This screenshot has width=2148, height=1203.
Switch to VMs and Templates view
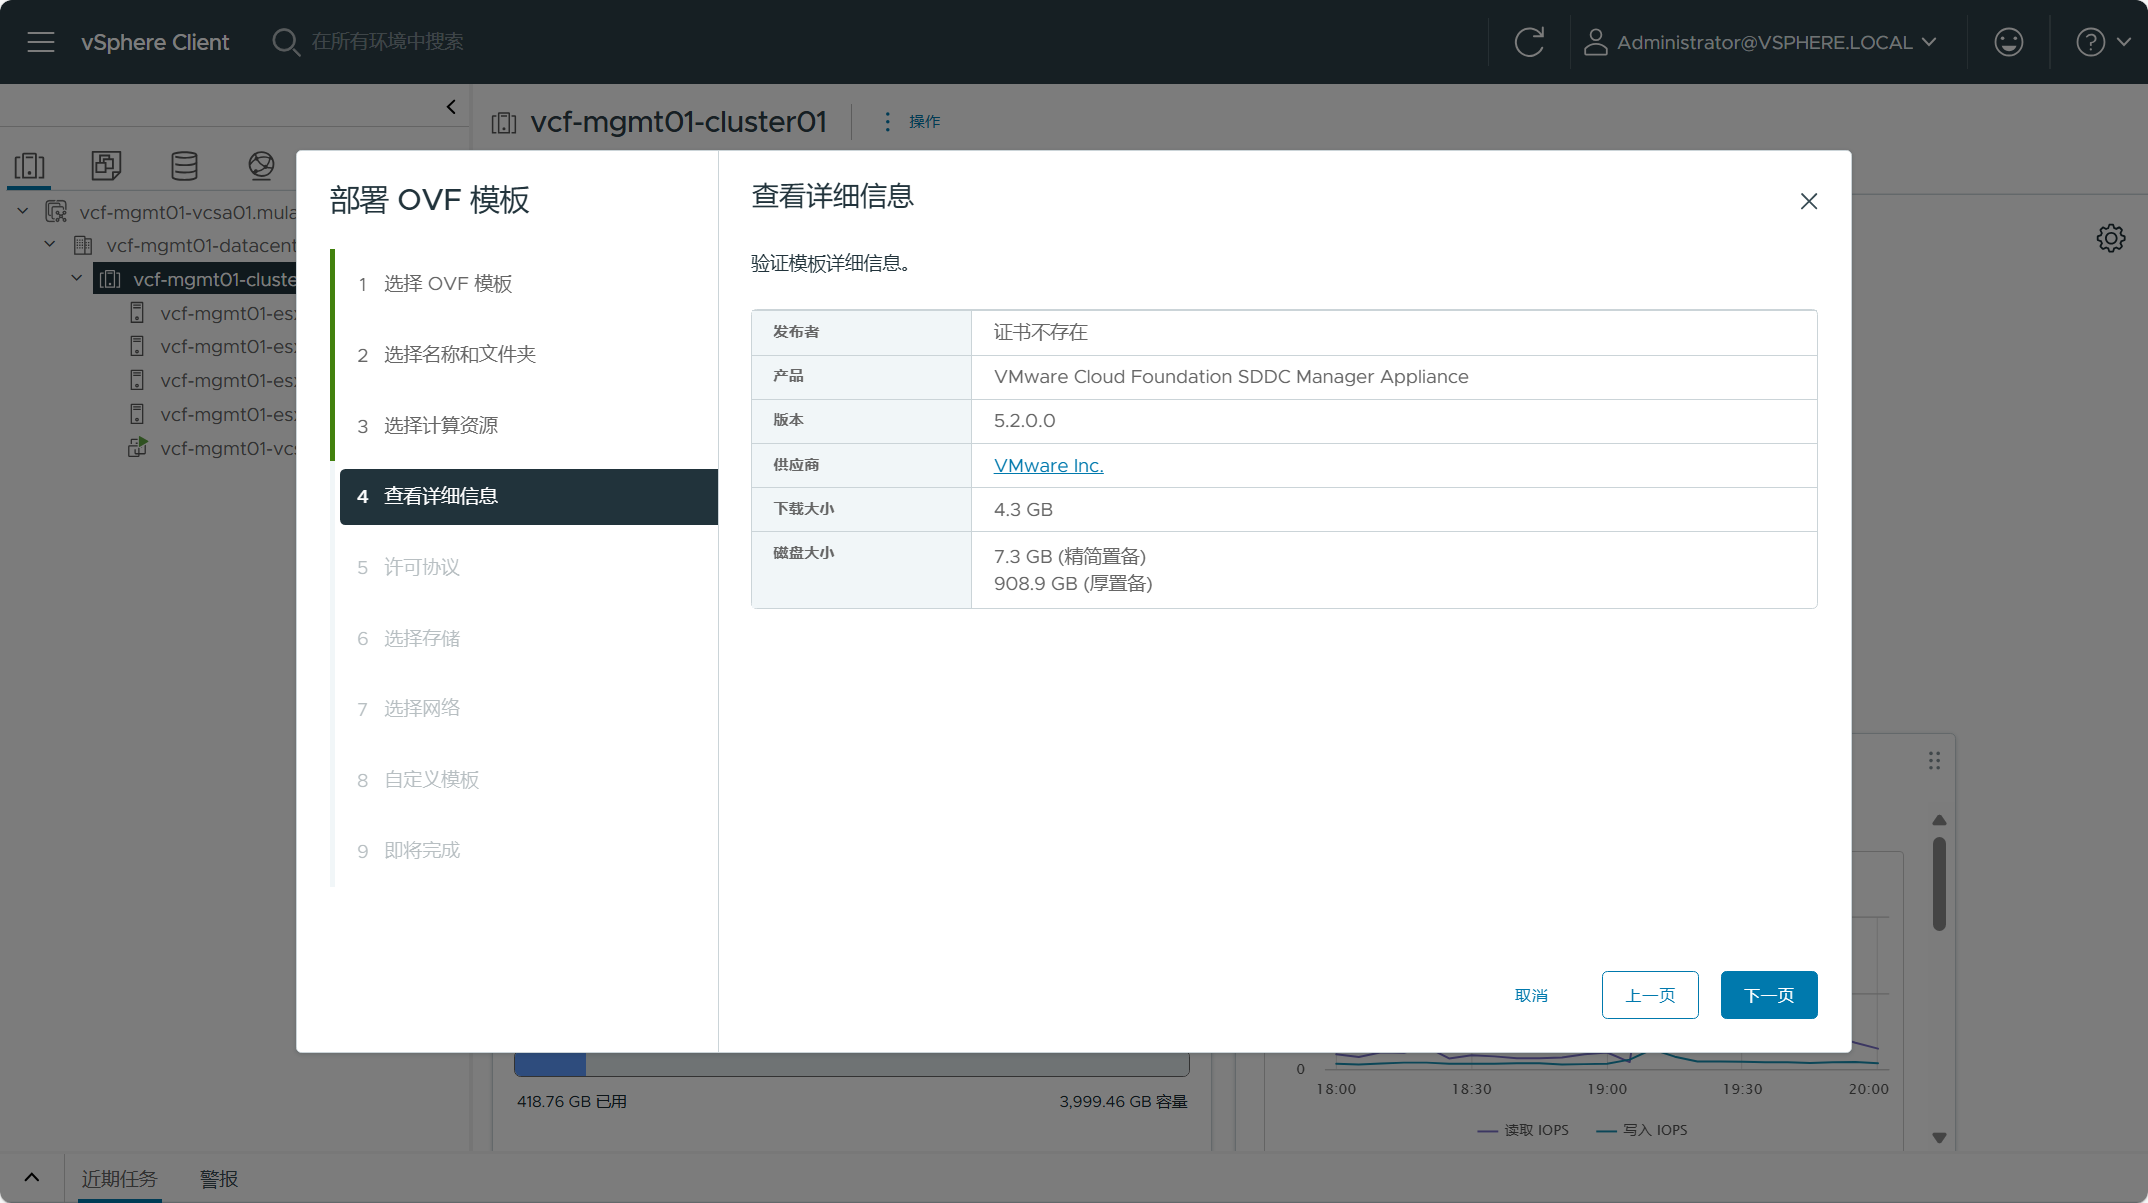[106, 166]
